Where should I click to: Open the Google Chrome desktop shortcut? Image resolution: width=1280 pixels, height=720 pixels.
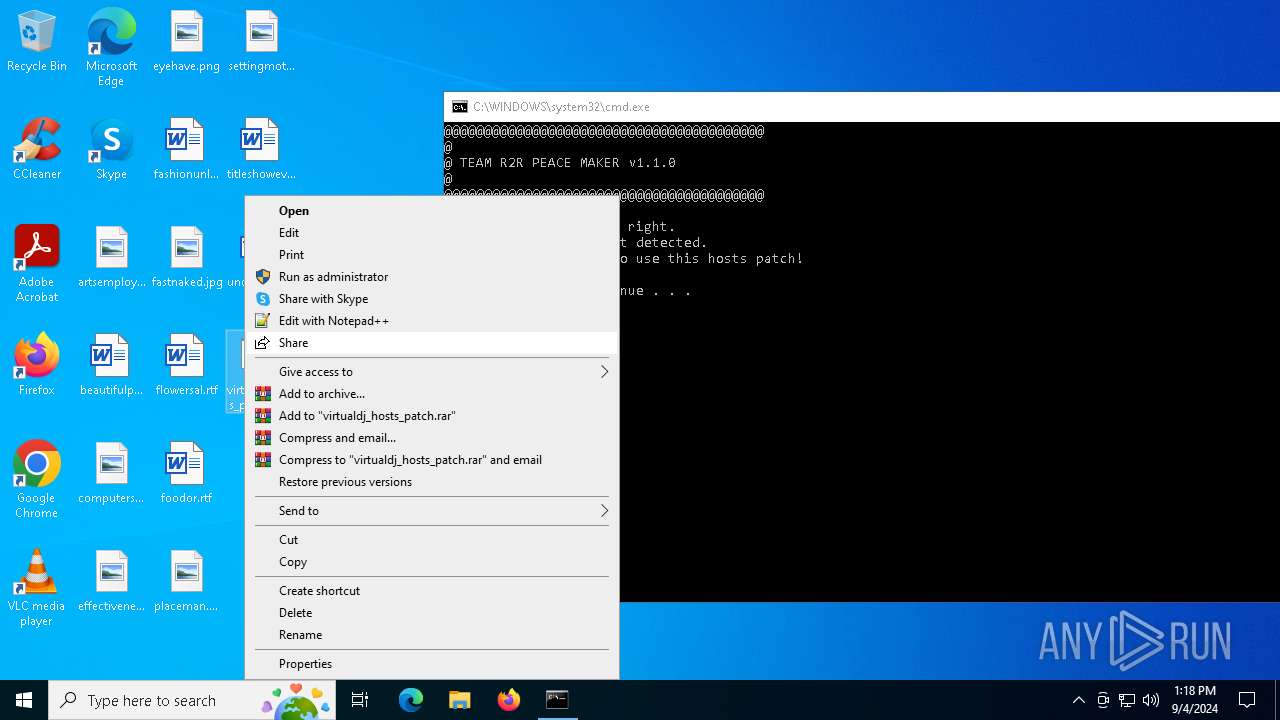[37, 480]
